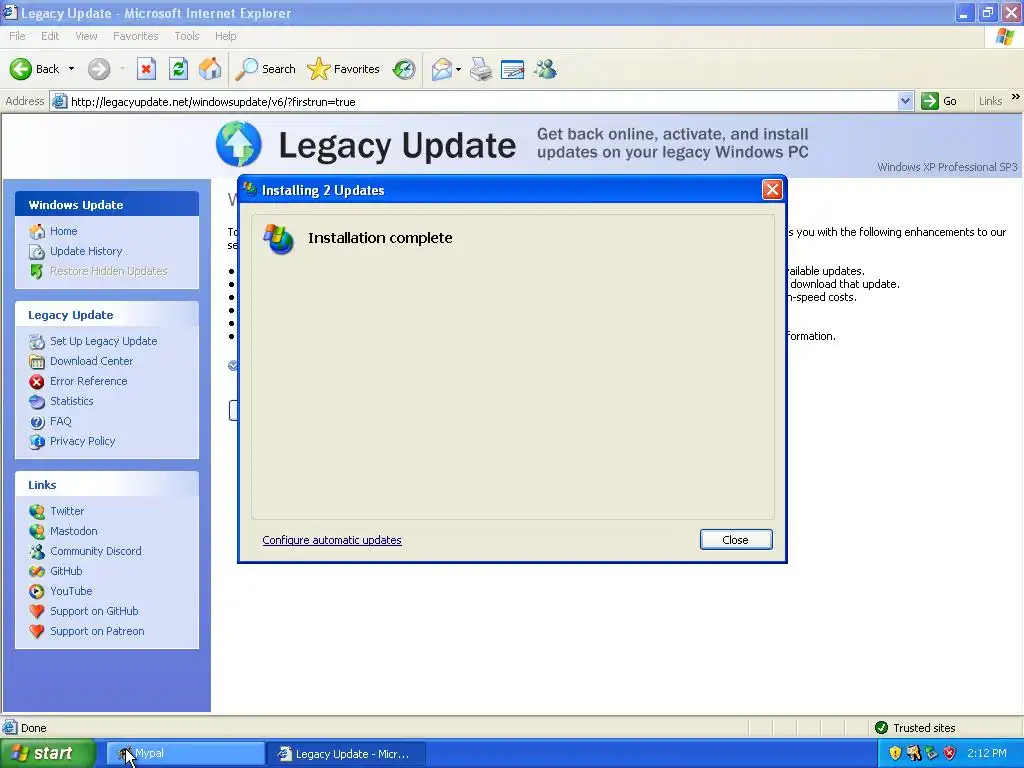Click the Statistics sidebar icon

point(37,401)
